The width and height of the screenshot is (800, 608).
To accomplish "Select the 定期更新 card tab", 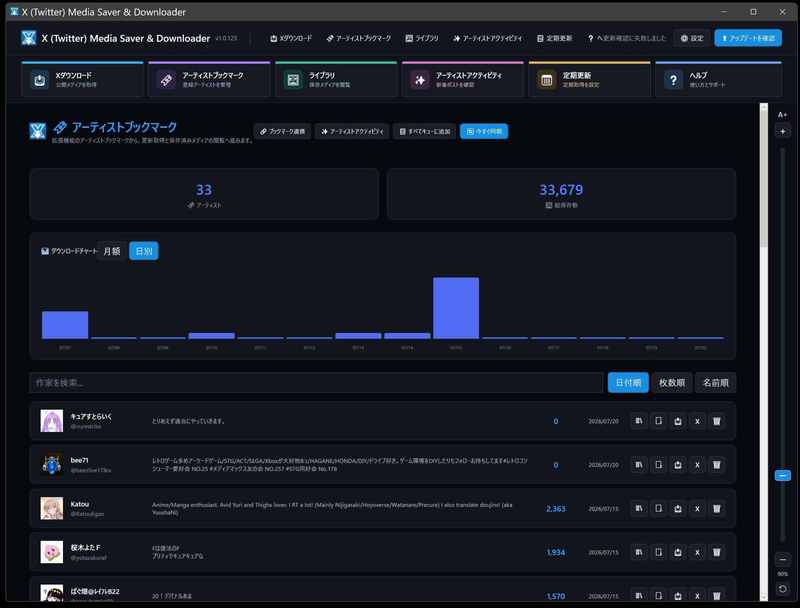I will click(589, 80).
